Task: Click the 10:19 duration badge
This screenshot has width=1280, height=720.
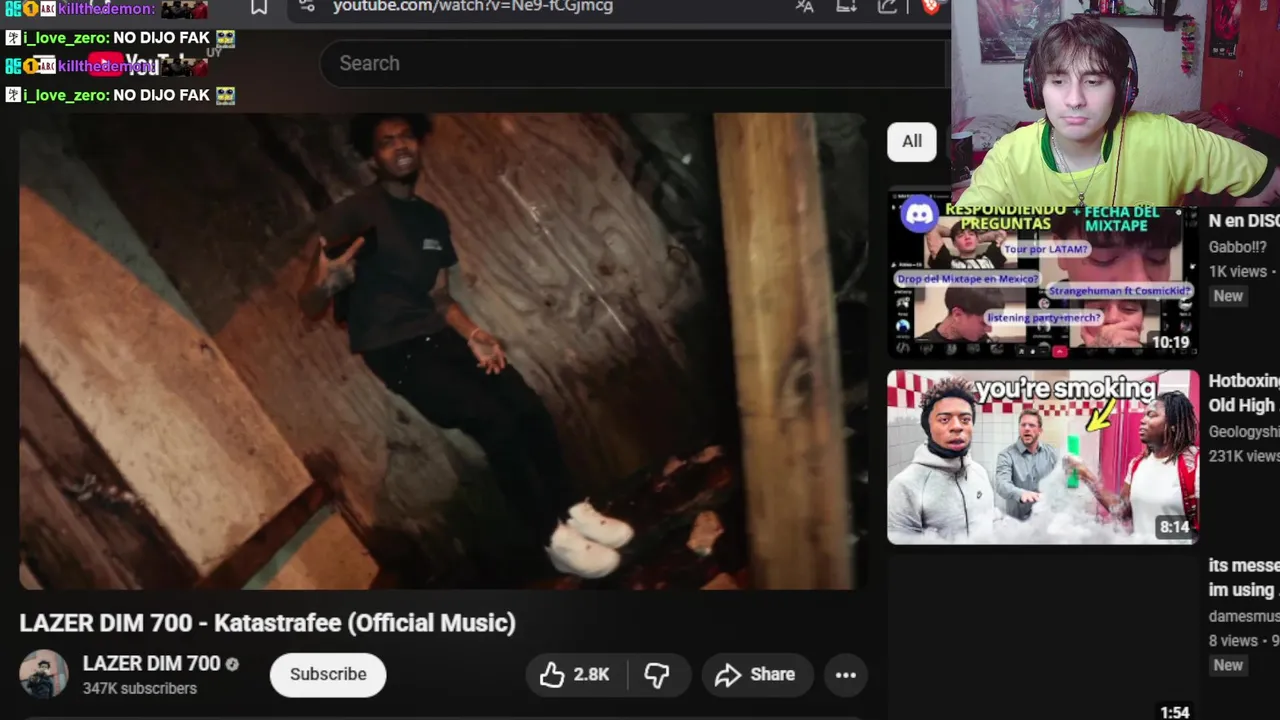Action: click(x=1170, y=342)
